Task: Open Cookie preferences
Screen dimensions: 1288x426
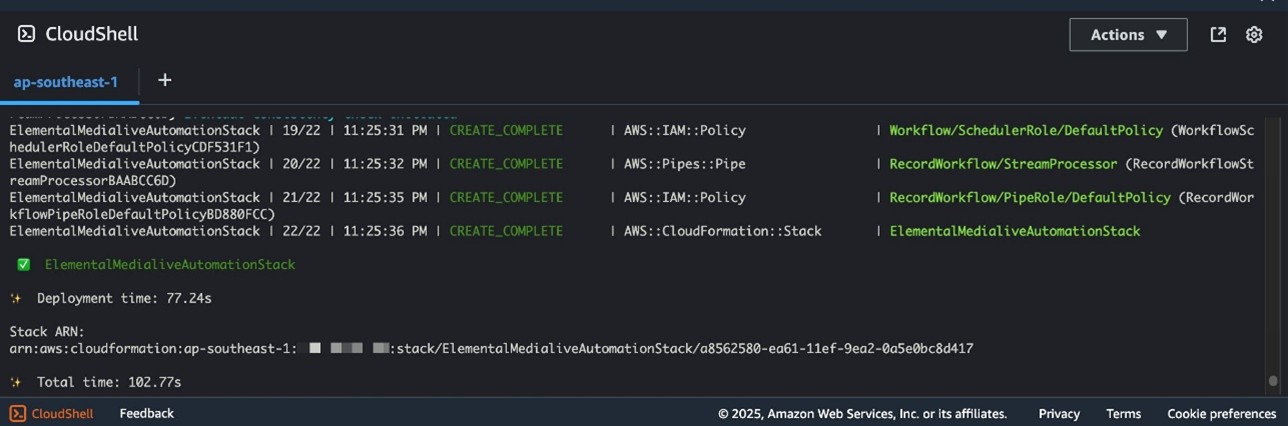Action: pos(1221,413)
